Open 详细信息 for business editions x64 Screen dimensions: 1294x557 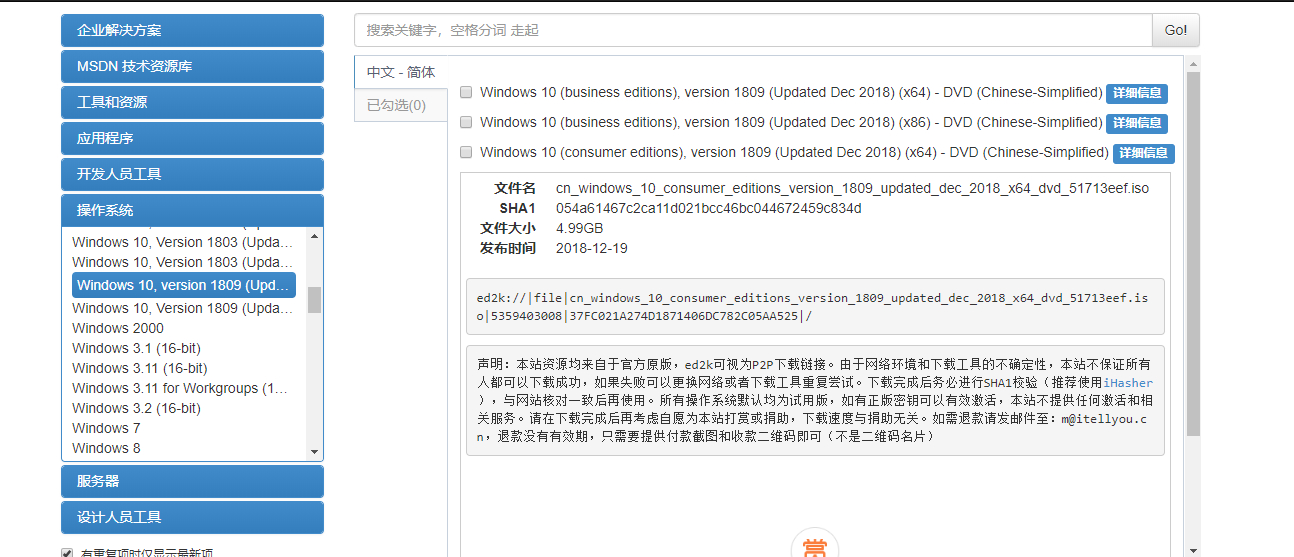tap(1137, 93)
